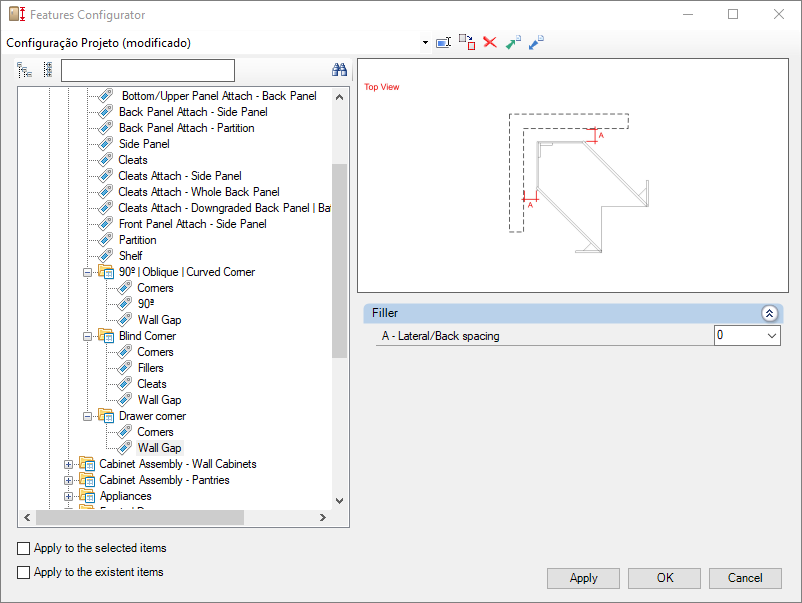Select the standalone Cleats tree item

[132, 160]
